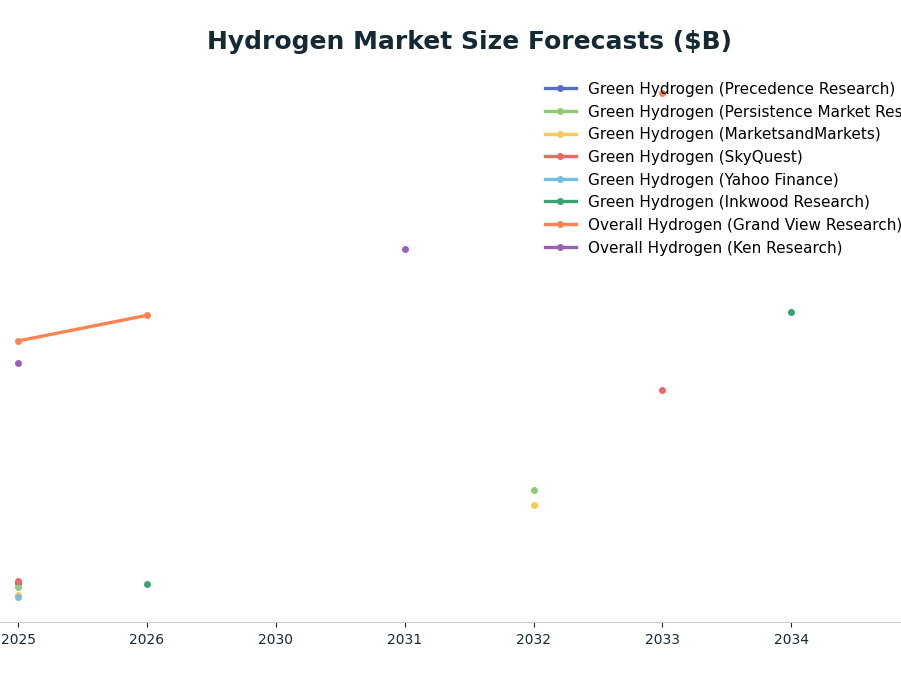The width and height of the screenshot is (901, 676).
Task: Select the Overall Hydrogen (Ken Research) legend label
Action: tap(715, 248)
